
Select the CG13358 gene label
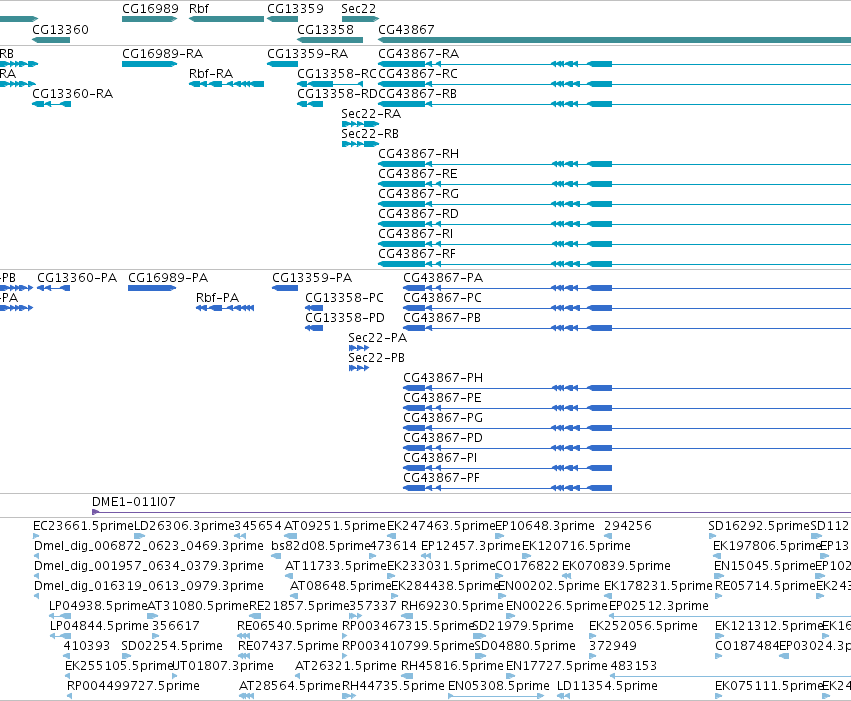pos(325,29)
